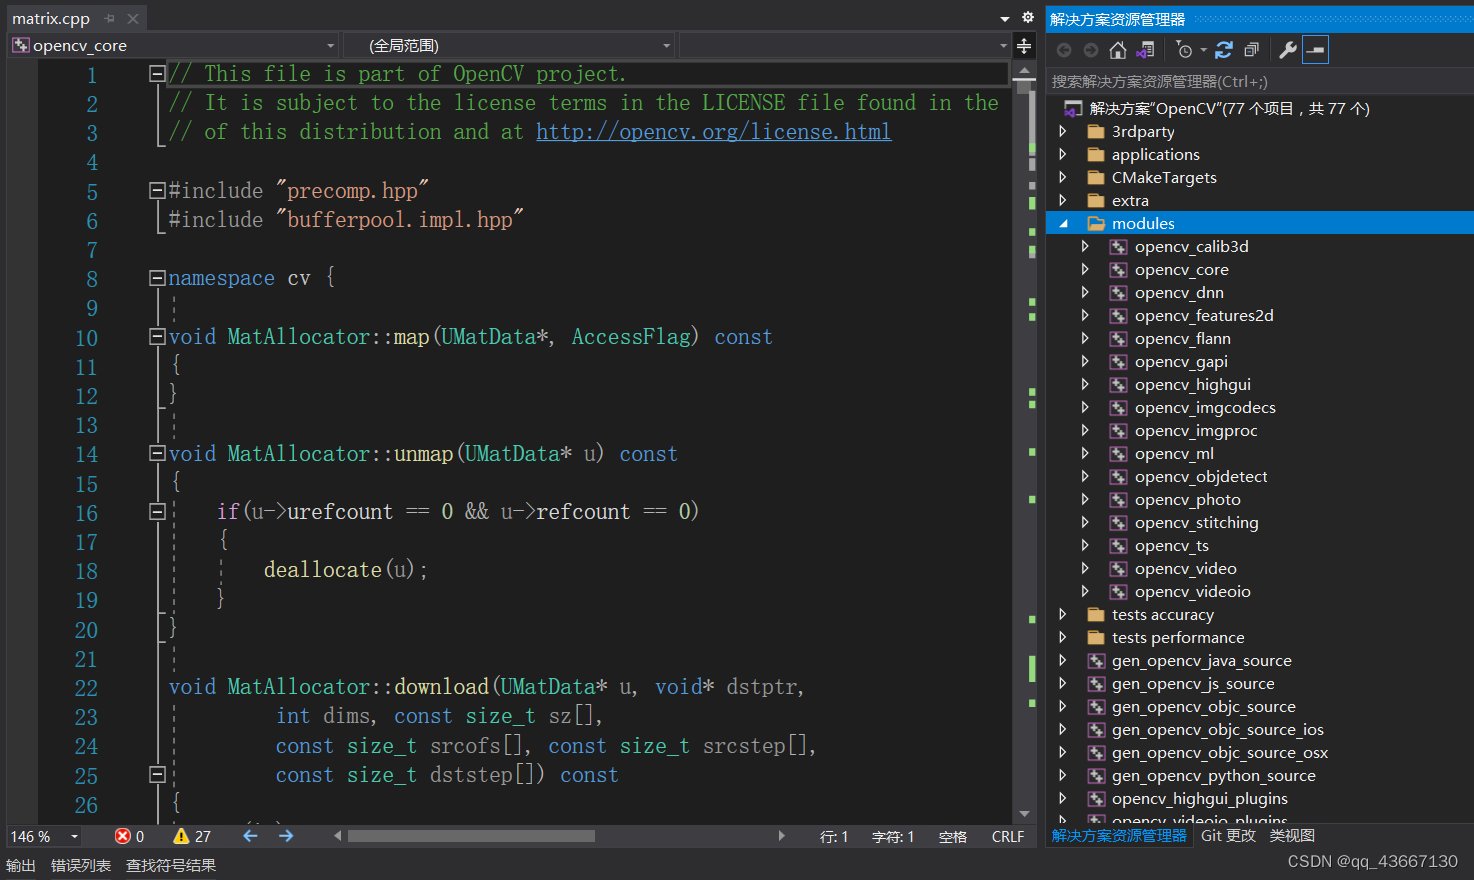Navigate to the next issue arrow

[286, 836]
